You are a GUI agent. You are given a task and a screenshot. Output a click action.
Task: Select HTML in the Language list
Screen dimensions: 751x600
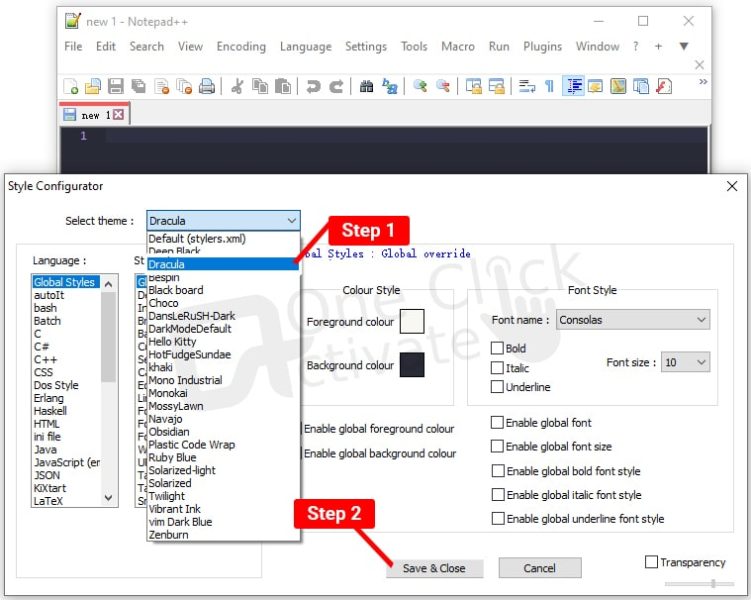pos(46,424)
